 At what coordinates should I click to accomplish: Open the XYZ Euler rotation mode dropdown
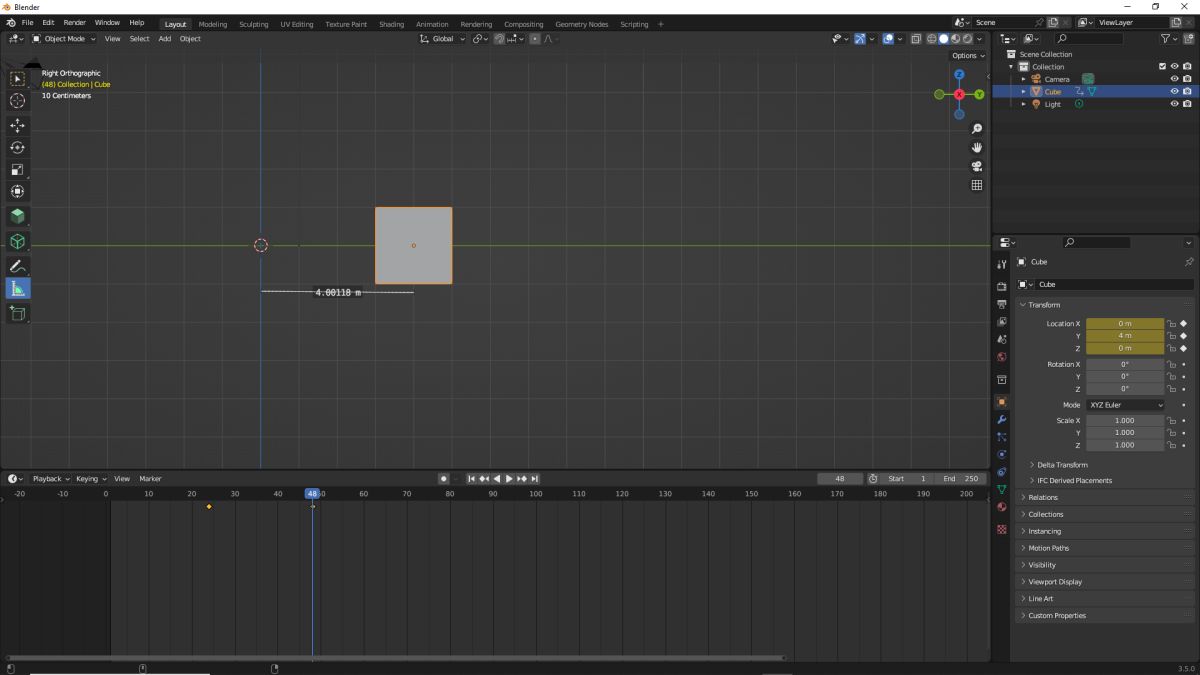click(1125, 405)
